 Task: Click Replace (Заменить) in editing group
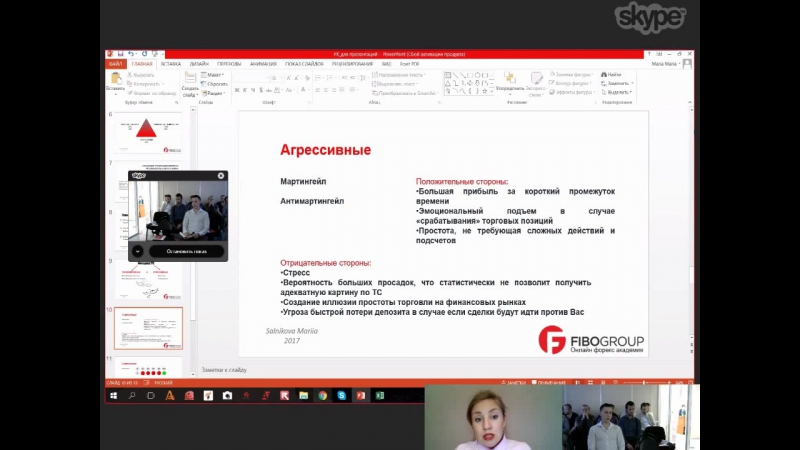[617, 83]
